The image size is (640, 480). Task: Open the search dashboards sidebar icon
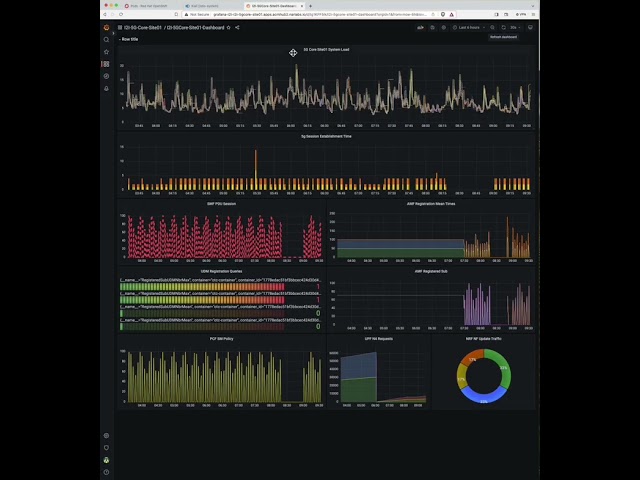(x=107, y=40)
